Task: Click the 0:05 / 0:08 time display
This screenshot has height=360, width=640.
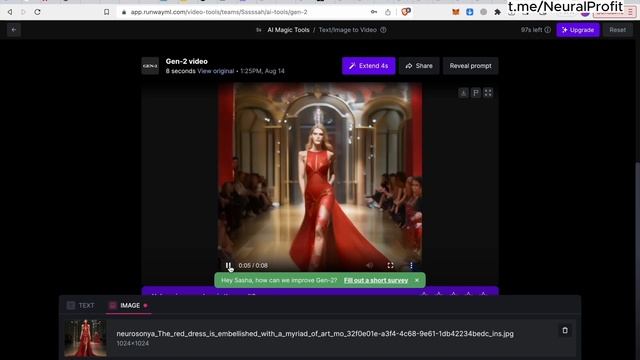Action: (253, 265)
